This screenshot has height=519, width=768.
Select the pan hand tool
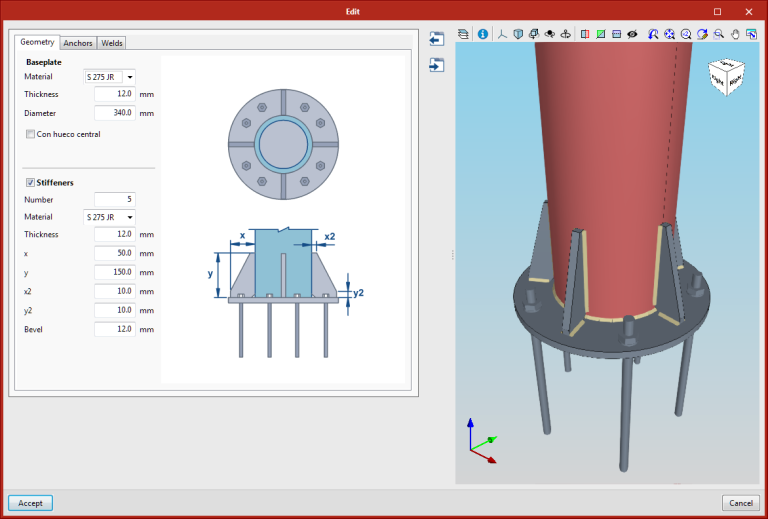(736, 34)
